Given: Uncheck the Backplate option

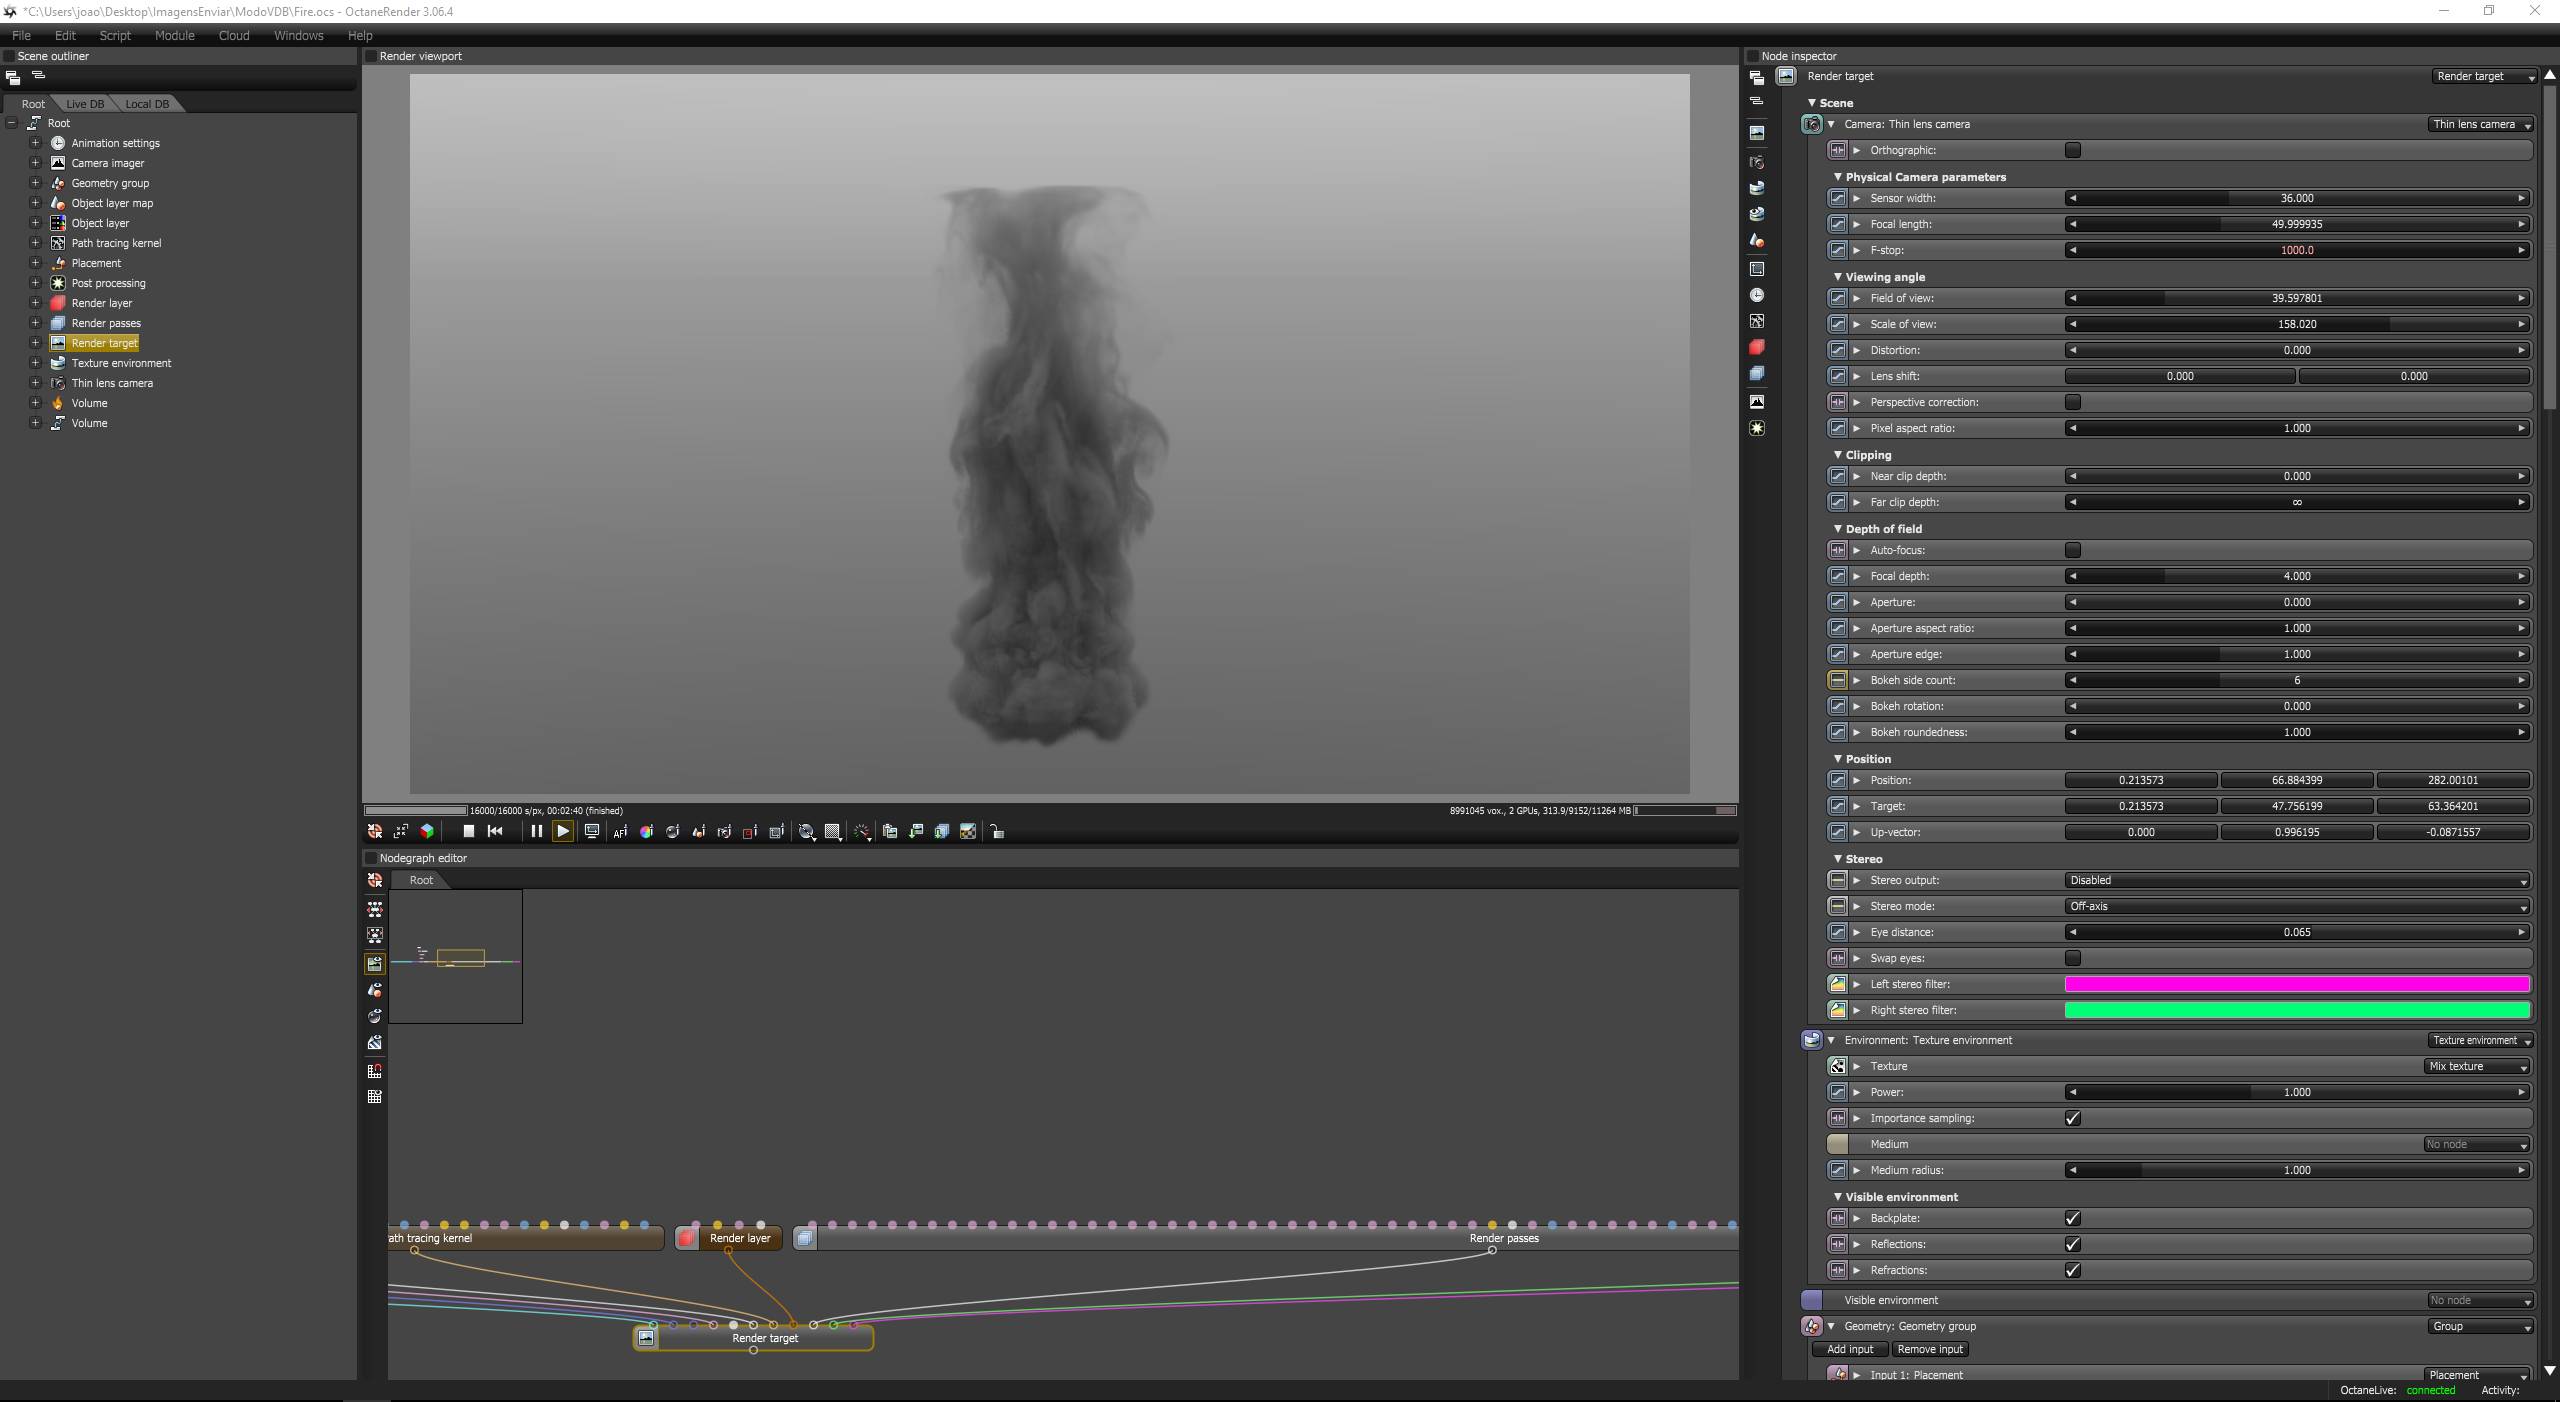Looking at the screenshot, I should 2072,1218.
